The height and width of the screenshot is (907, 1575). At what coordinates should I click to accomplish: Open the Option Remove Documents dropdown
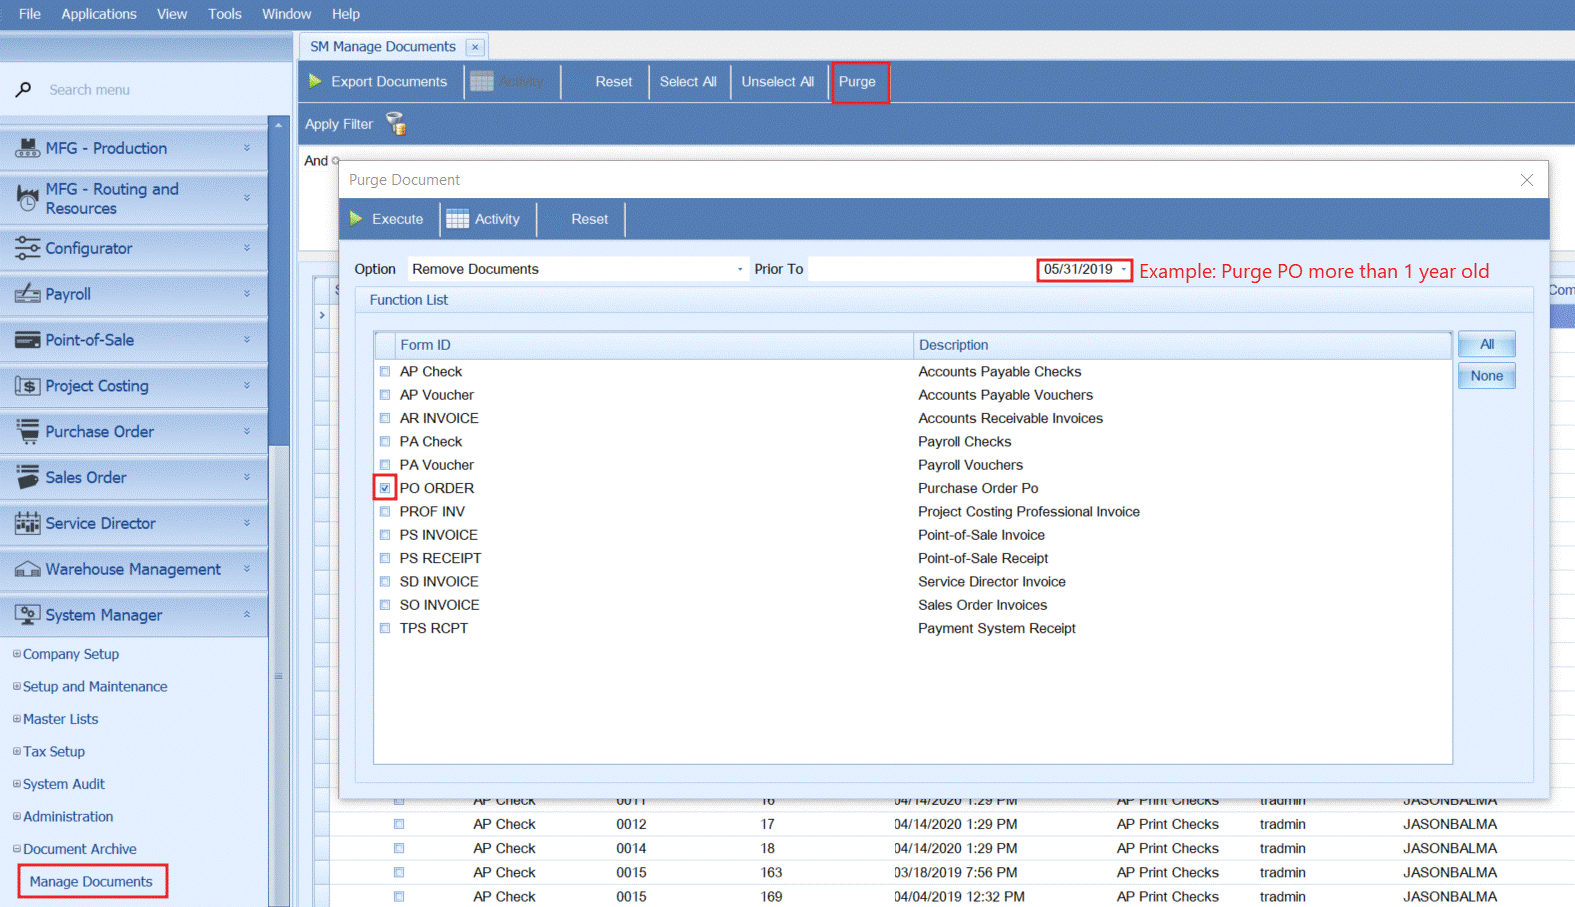[x=739, y=269]
